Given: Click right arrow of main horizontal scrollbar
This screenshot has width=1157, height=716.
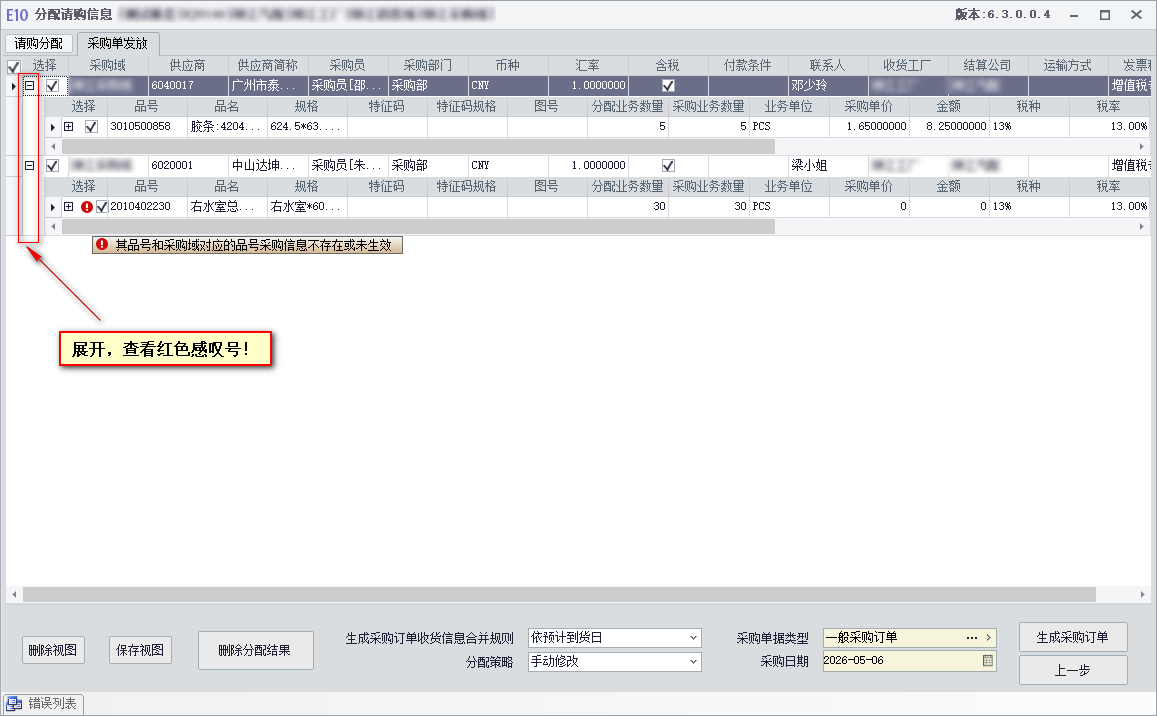Looking at the screenshot, I should coord(1142,594).
